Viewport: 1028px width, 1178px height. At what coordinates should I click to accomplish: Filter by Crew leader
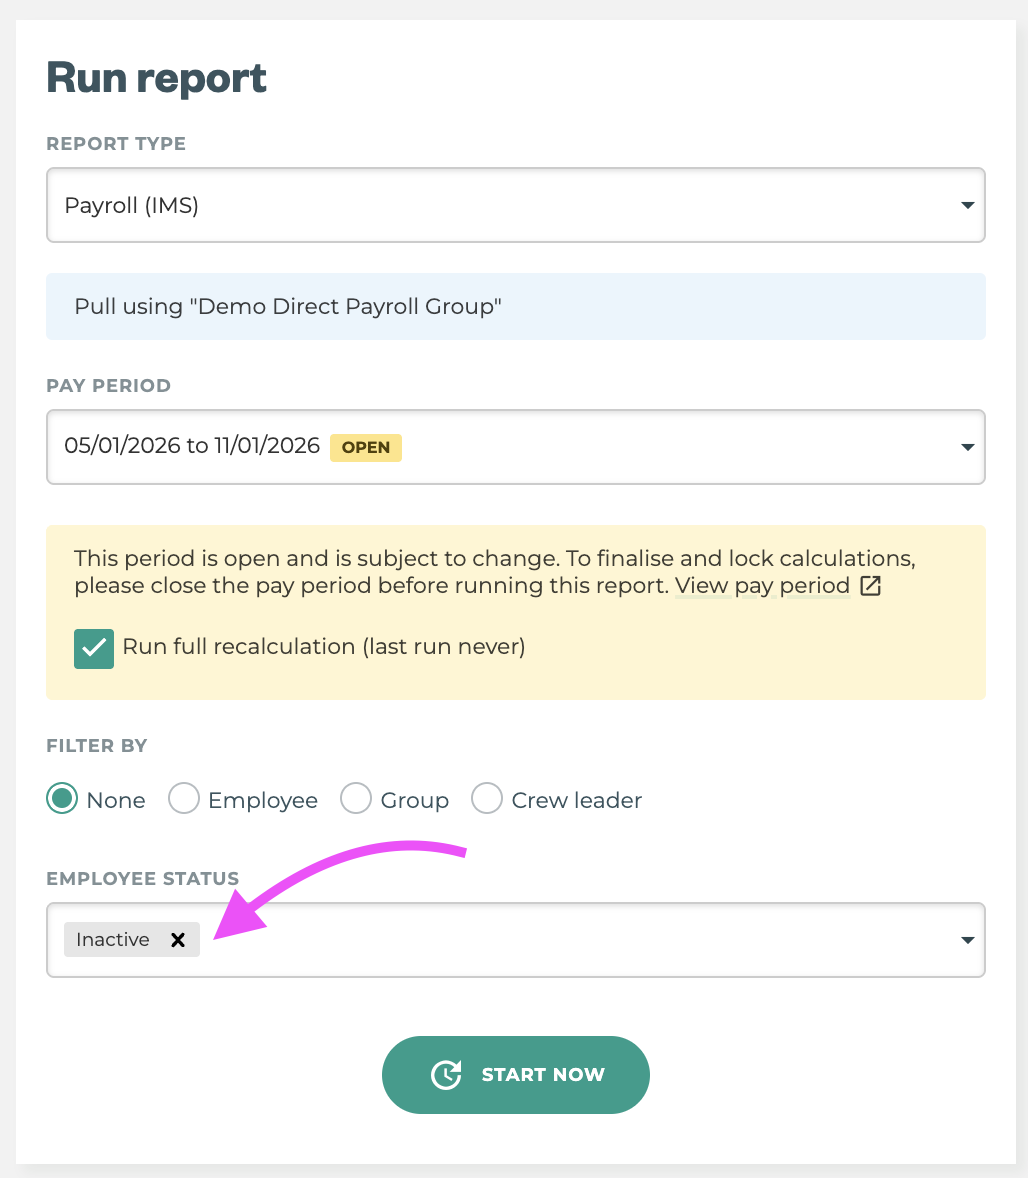[x=487, y=799]
